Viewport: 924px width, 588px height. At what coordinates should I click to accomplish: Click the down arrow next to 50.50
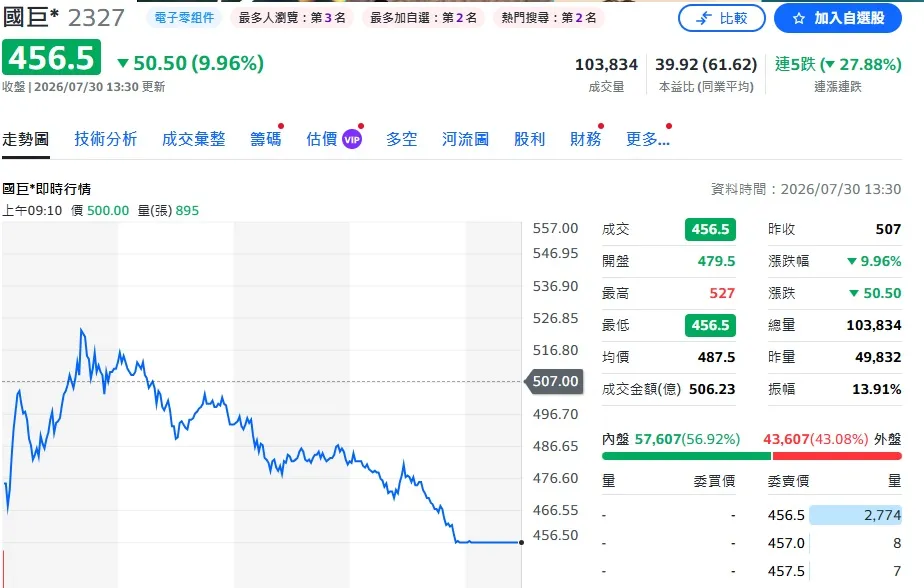(x=123, y=63)
